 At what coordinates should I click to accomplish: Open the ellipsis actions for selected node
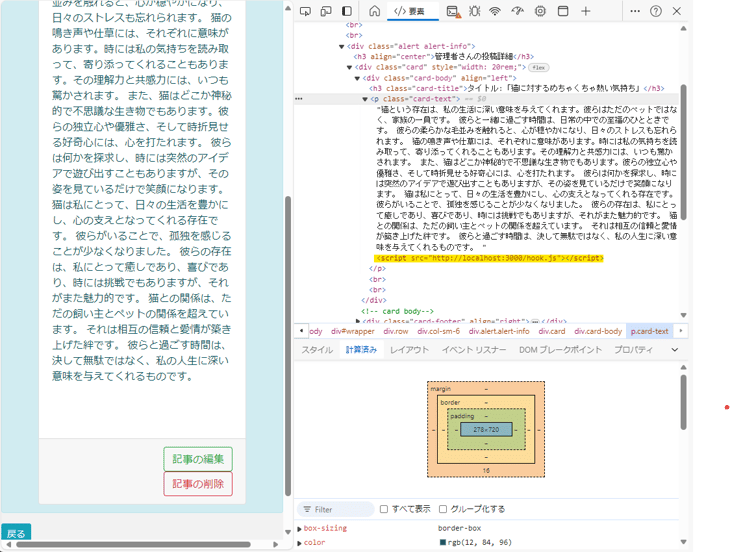point(299,99)
